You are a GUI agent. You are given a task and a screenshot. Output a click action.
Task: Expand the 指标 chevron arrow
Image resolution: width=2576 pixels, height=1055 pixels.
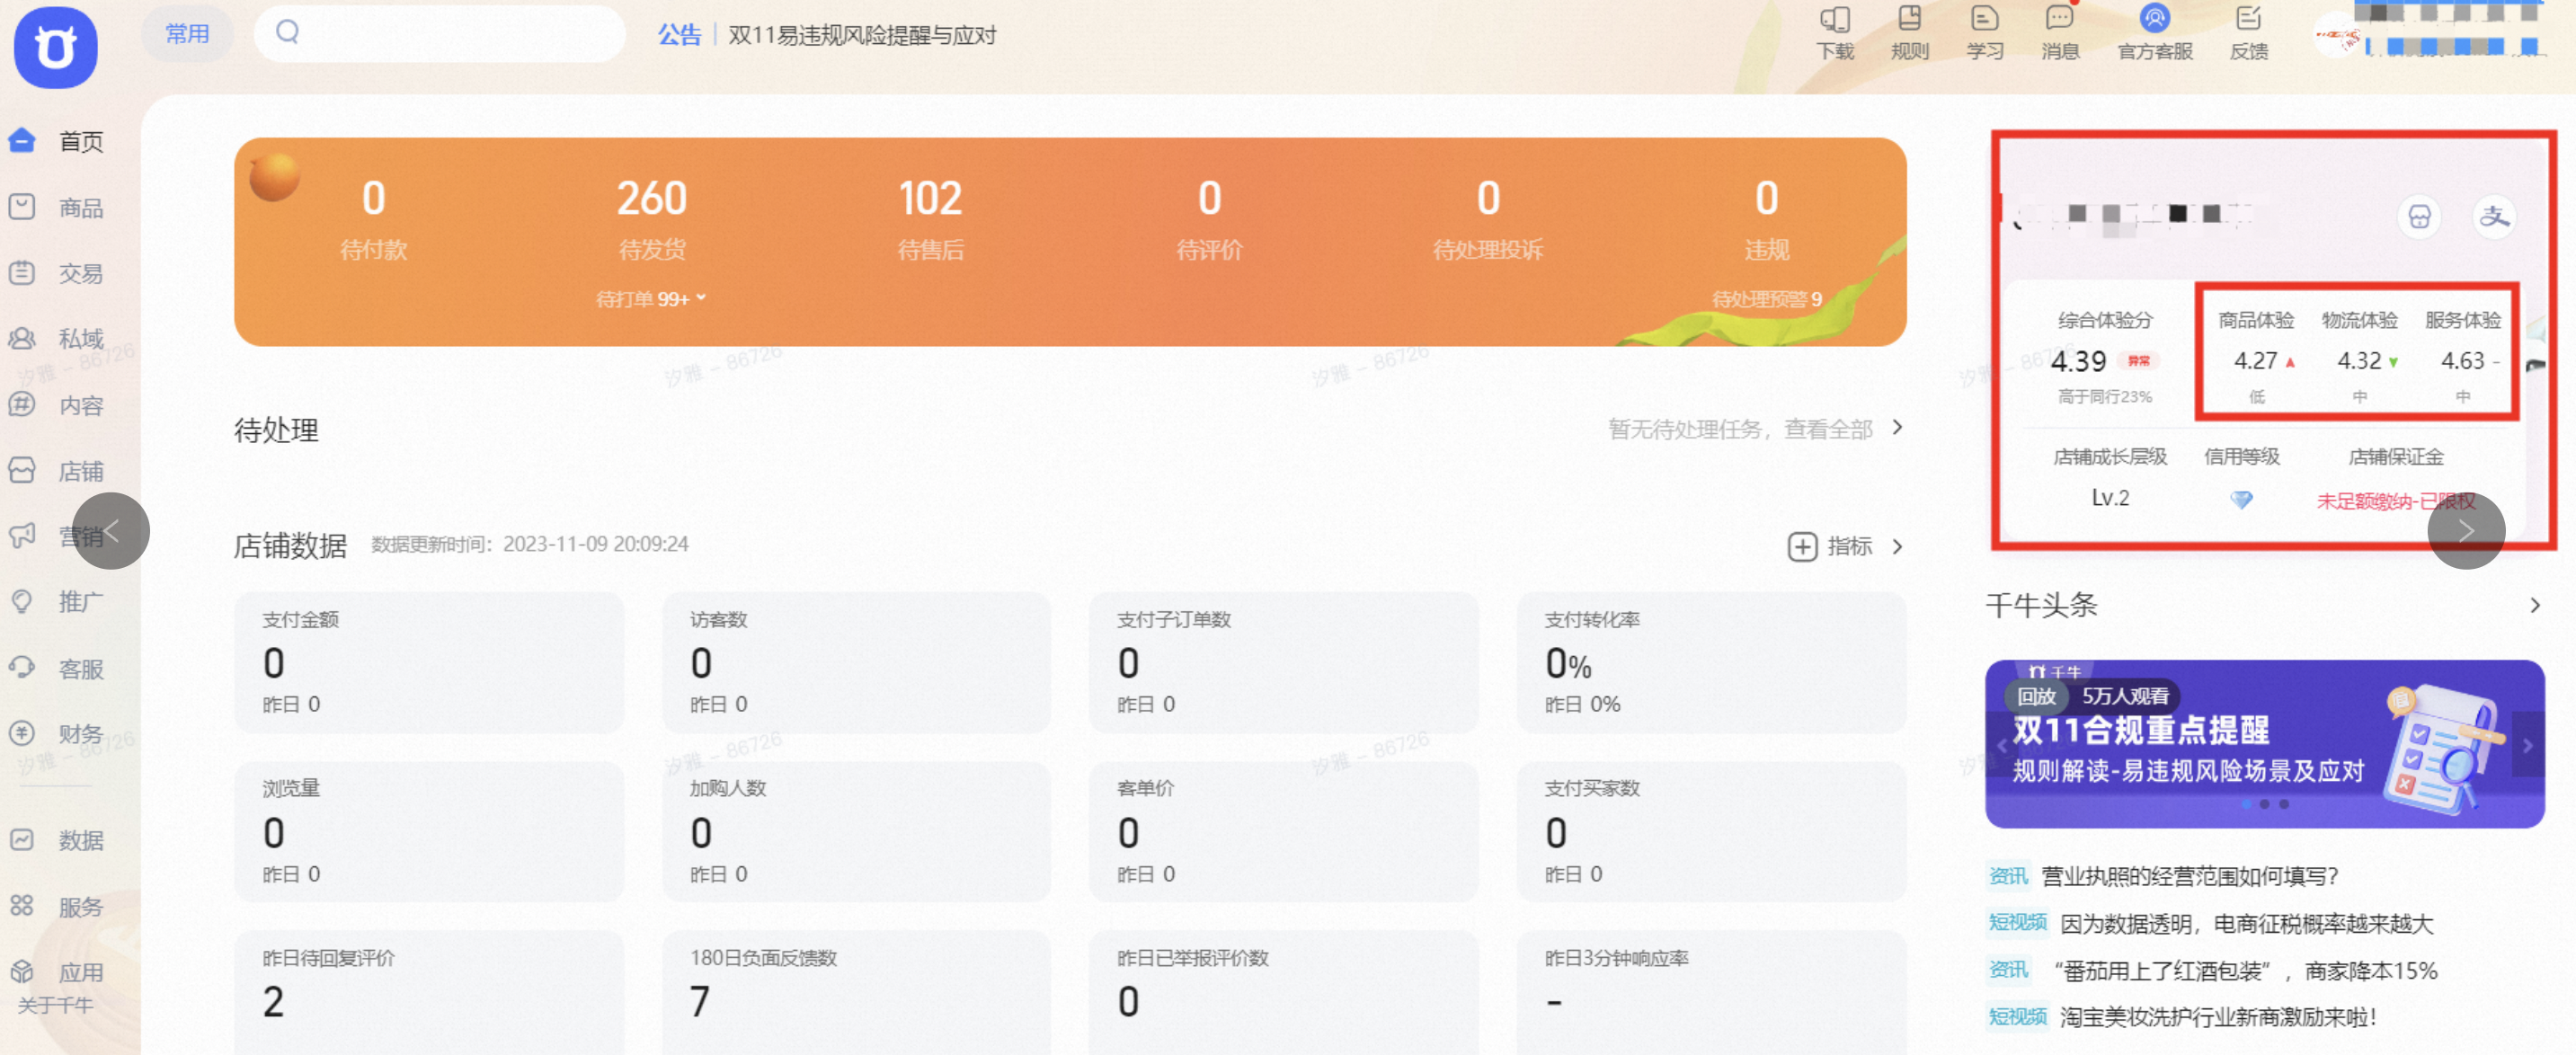[1898, 547]
